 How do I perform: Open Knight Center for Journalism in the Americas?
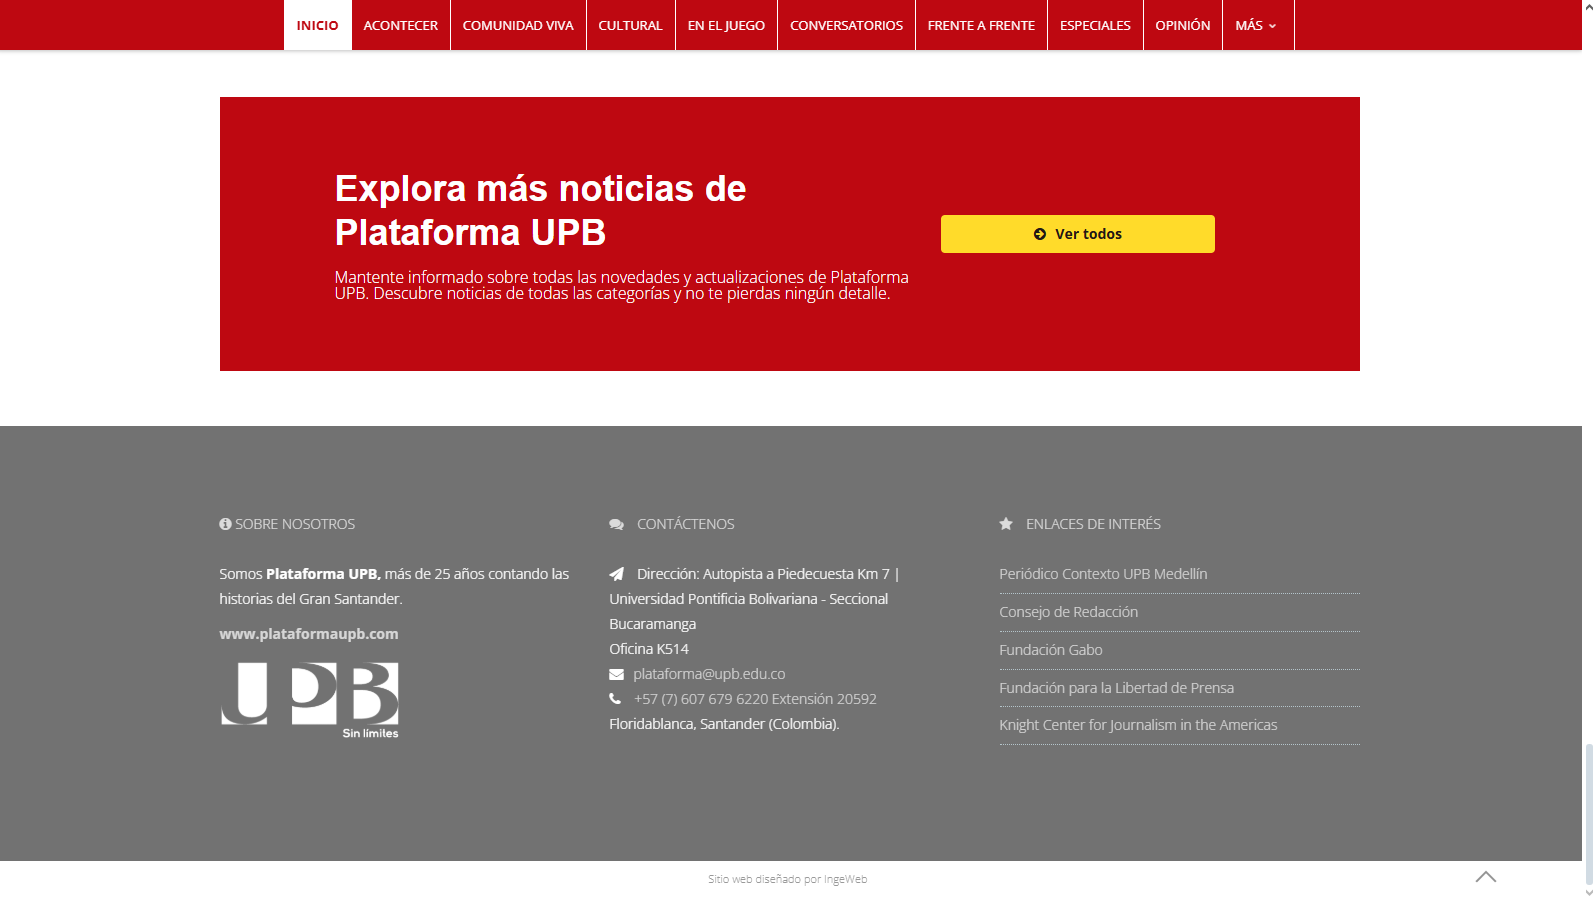pyautogui.click(x=1138, y=725)
